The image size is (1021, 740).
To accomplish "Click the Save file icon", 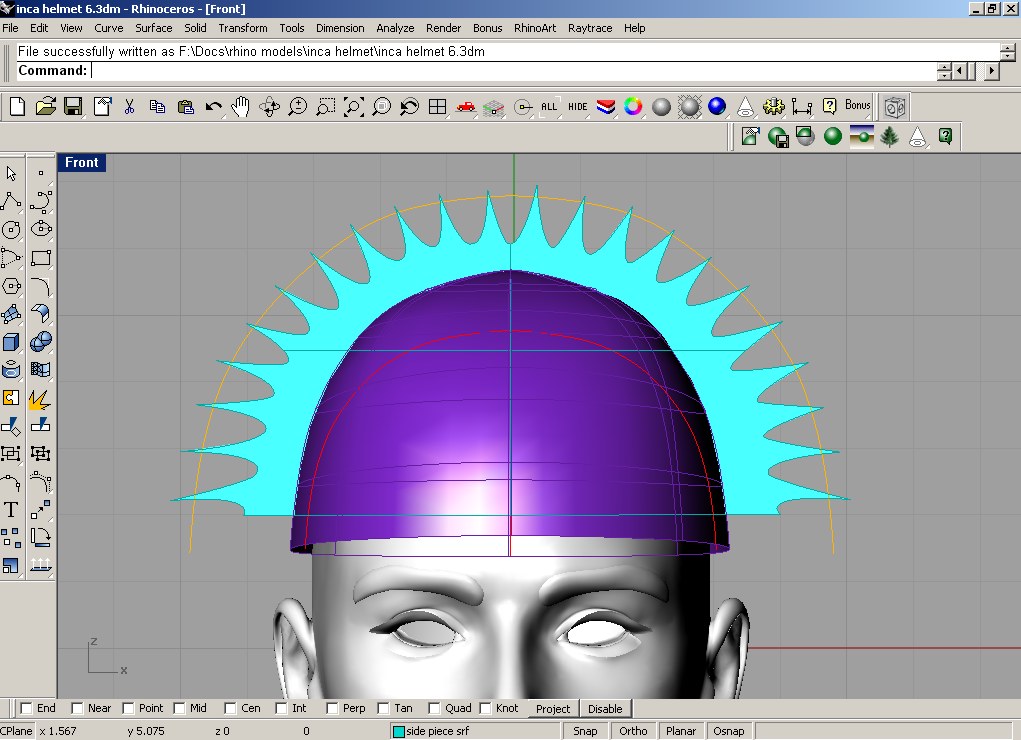I will pyautogui.click(x=73, y=106).
